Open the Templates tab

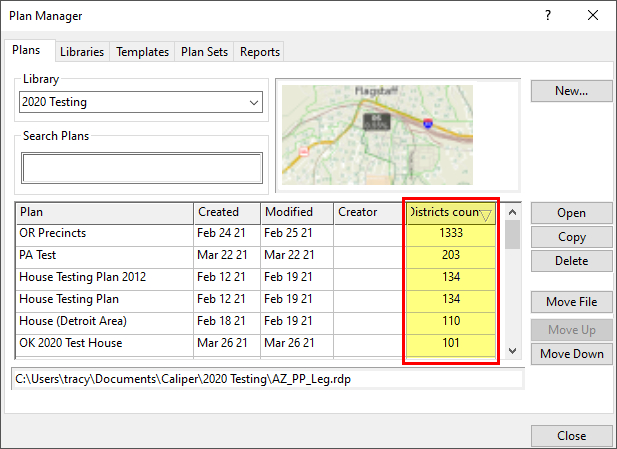tap(142, 52)
